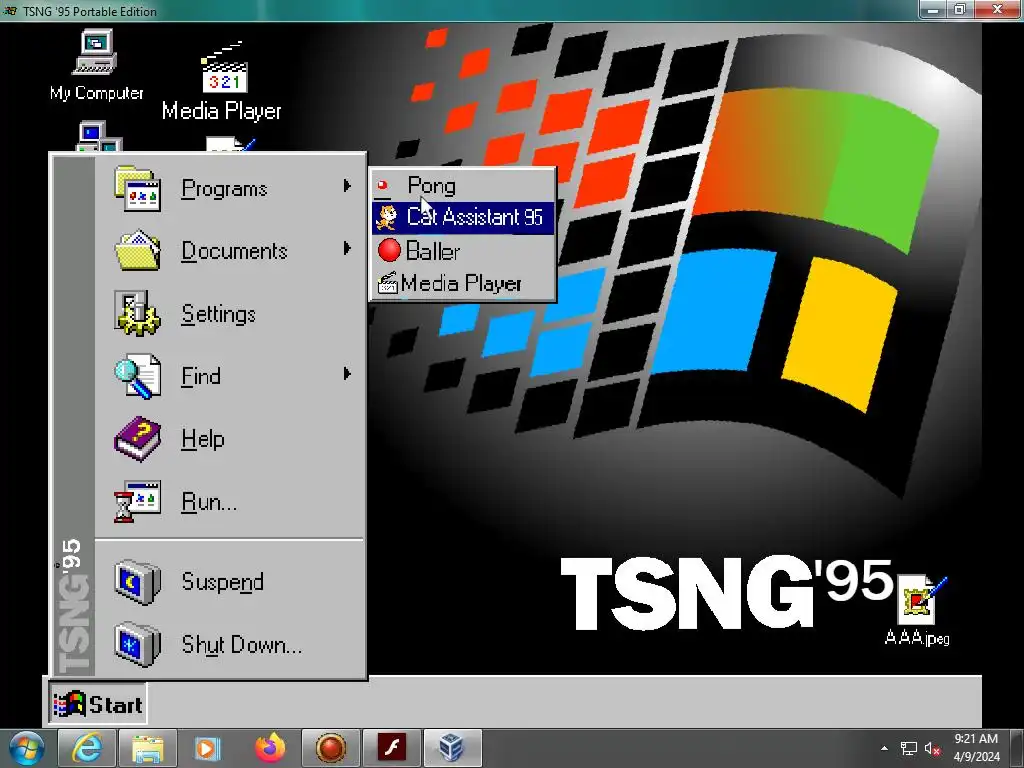The image size is (1024, 768).
Task: Open Windows Explorer folder in taskbar
Action: (x=148, y=748)
